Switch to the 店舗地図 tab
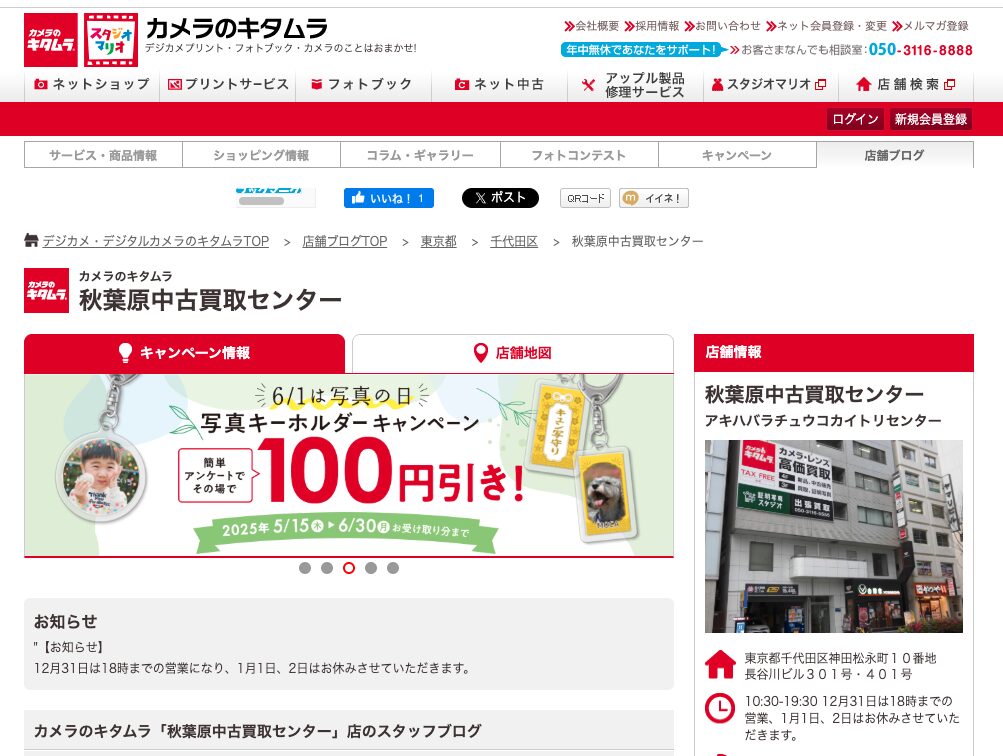Image resolution: width=1003 pixels, height=756 pixels. tap(512, 353)
